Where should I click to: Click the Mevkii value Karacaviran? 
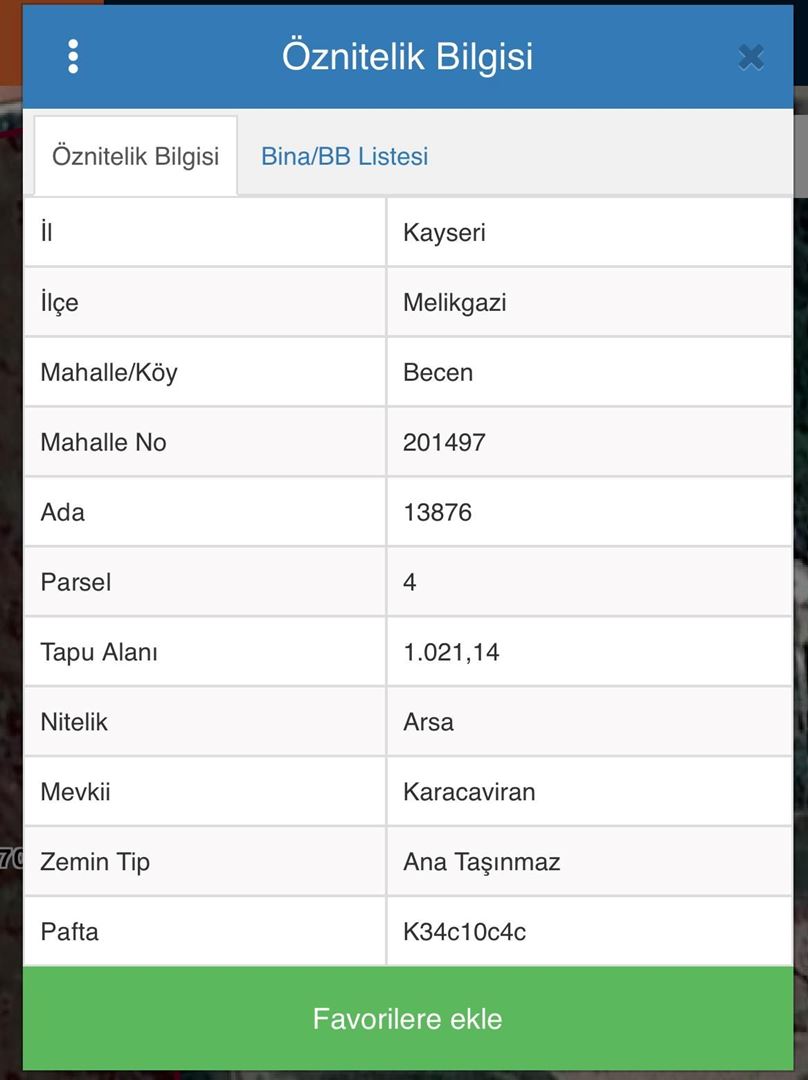pyautogui.click(x=469, y=792)
